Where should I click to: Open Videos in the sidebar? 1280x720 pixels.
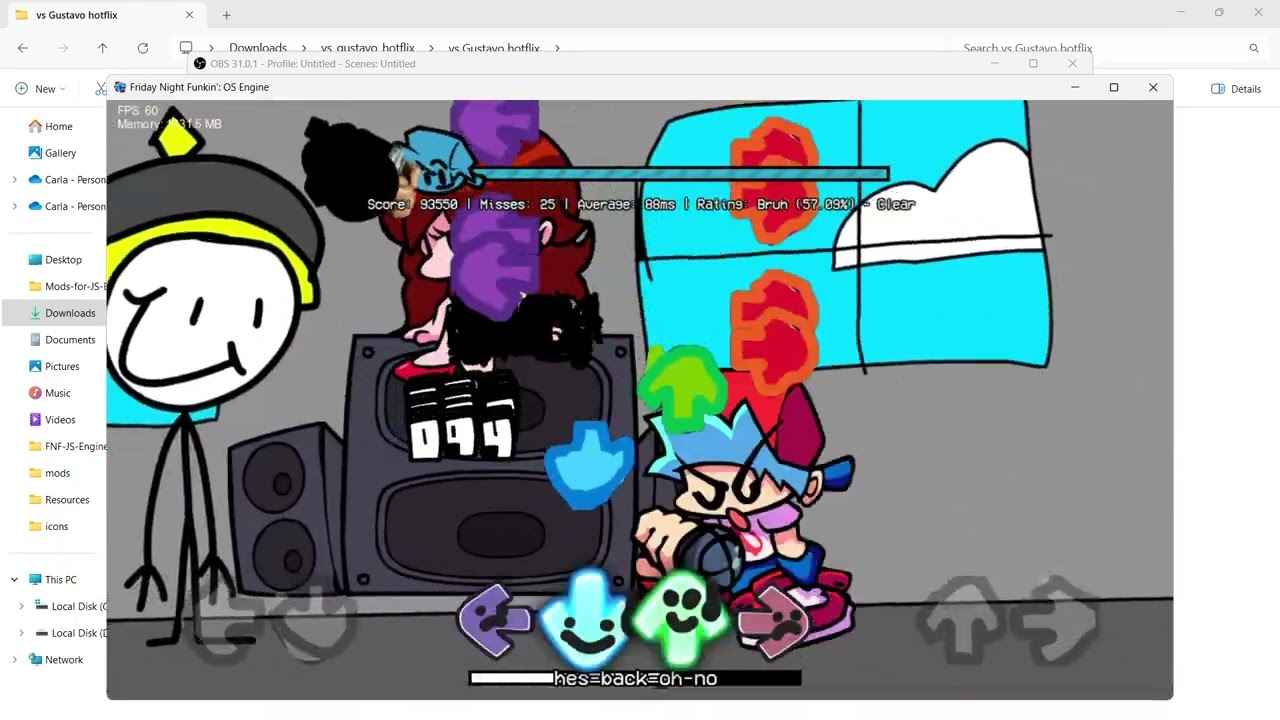point(59,420)
